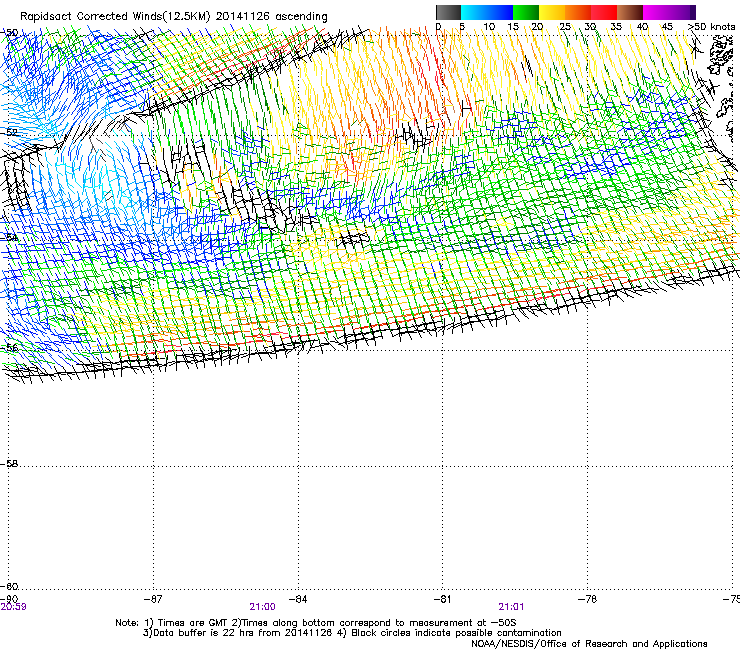Select the yellow 20-25 knots legend swatch

click(x=552, y=12)
